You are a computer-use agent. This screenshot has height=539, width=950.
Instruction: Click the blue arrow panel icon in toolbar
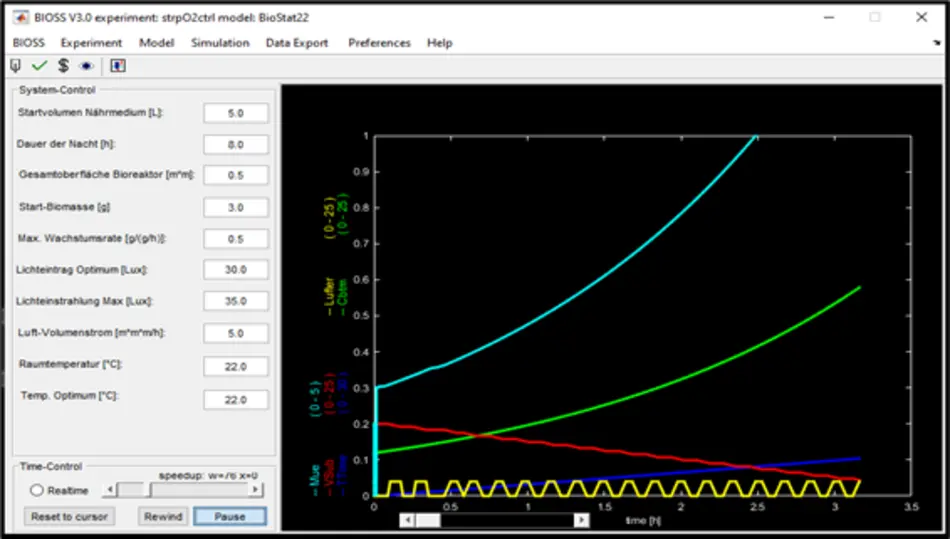(118, 66)
